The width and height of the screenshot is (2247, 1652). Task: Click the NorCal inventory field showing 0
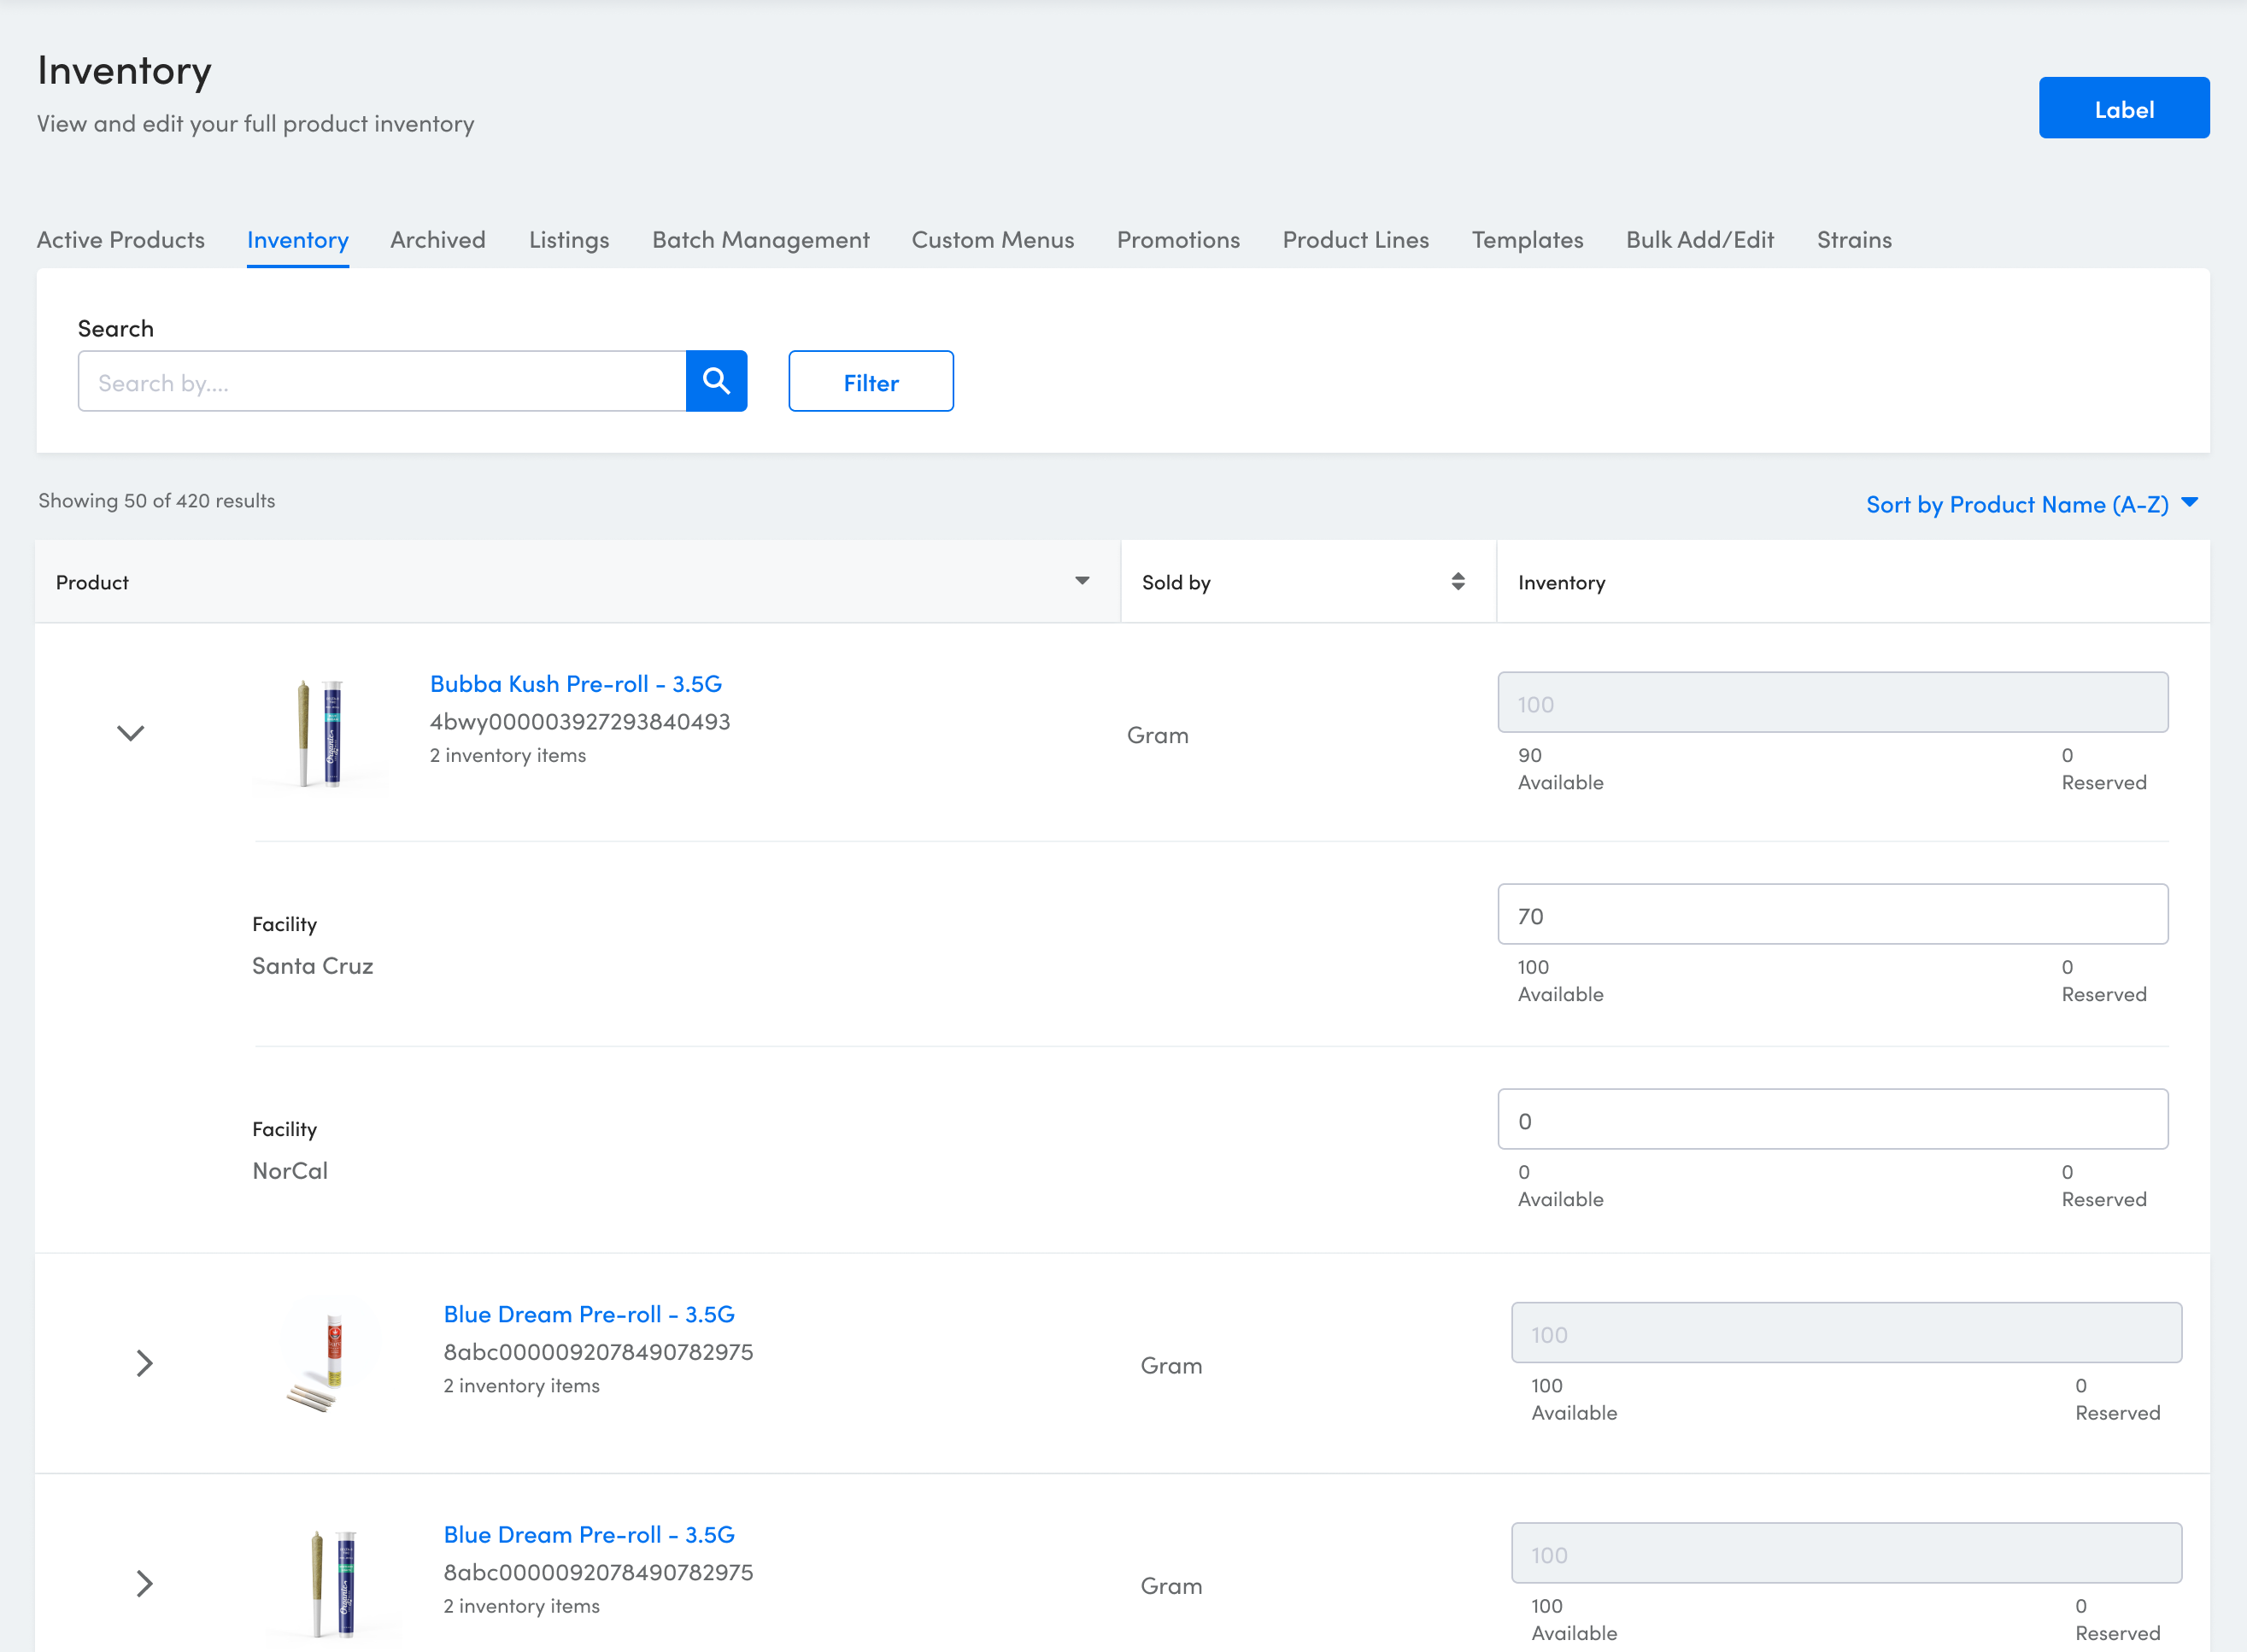(1833, 1119)
